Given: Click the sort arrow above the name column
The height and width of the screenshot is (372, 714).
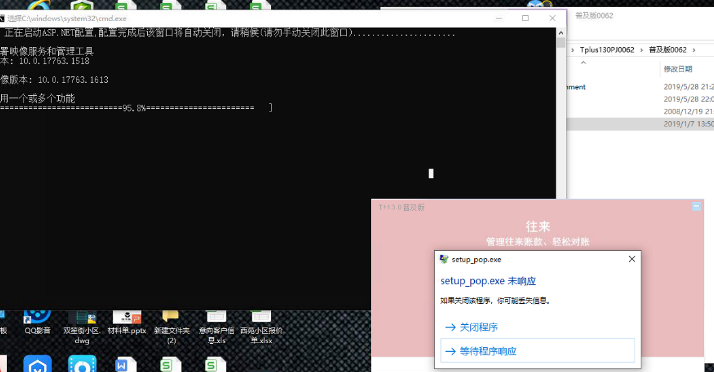Looking at the screenshot, I should click(x=583, y=63).
